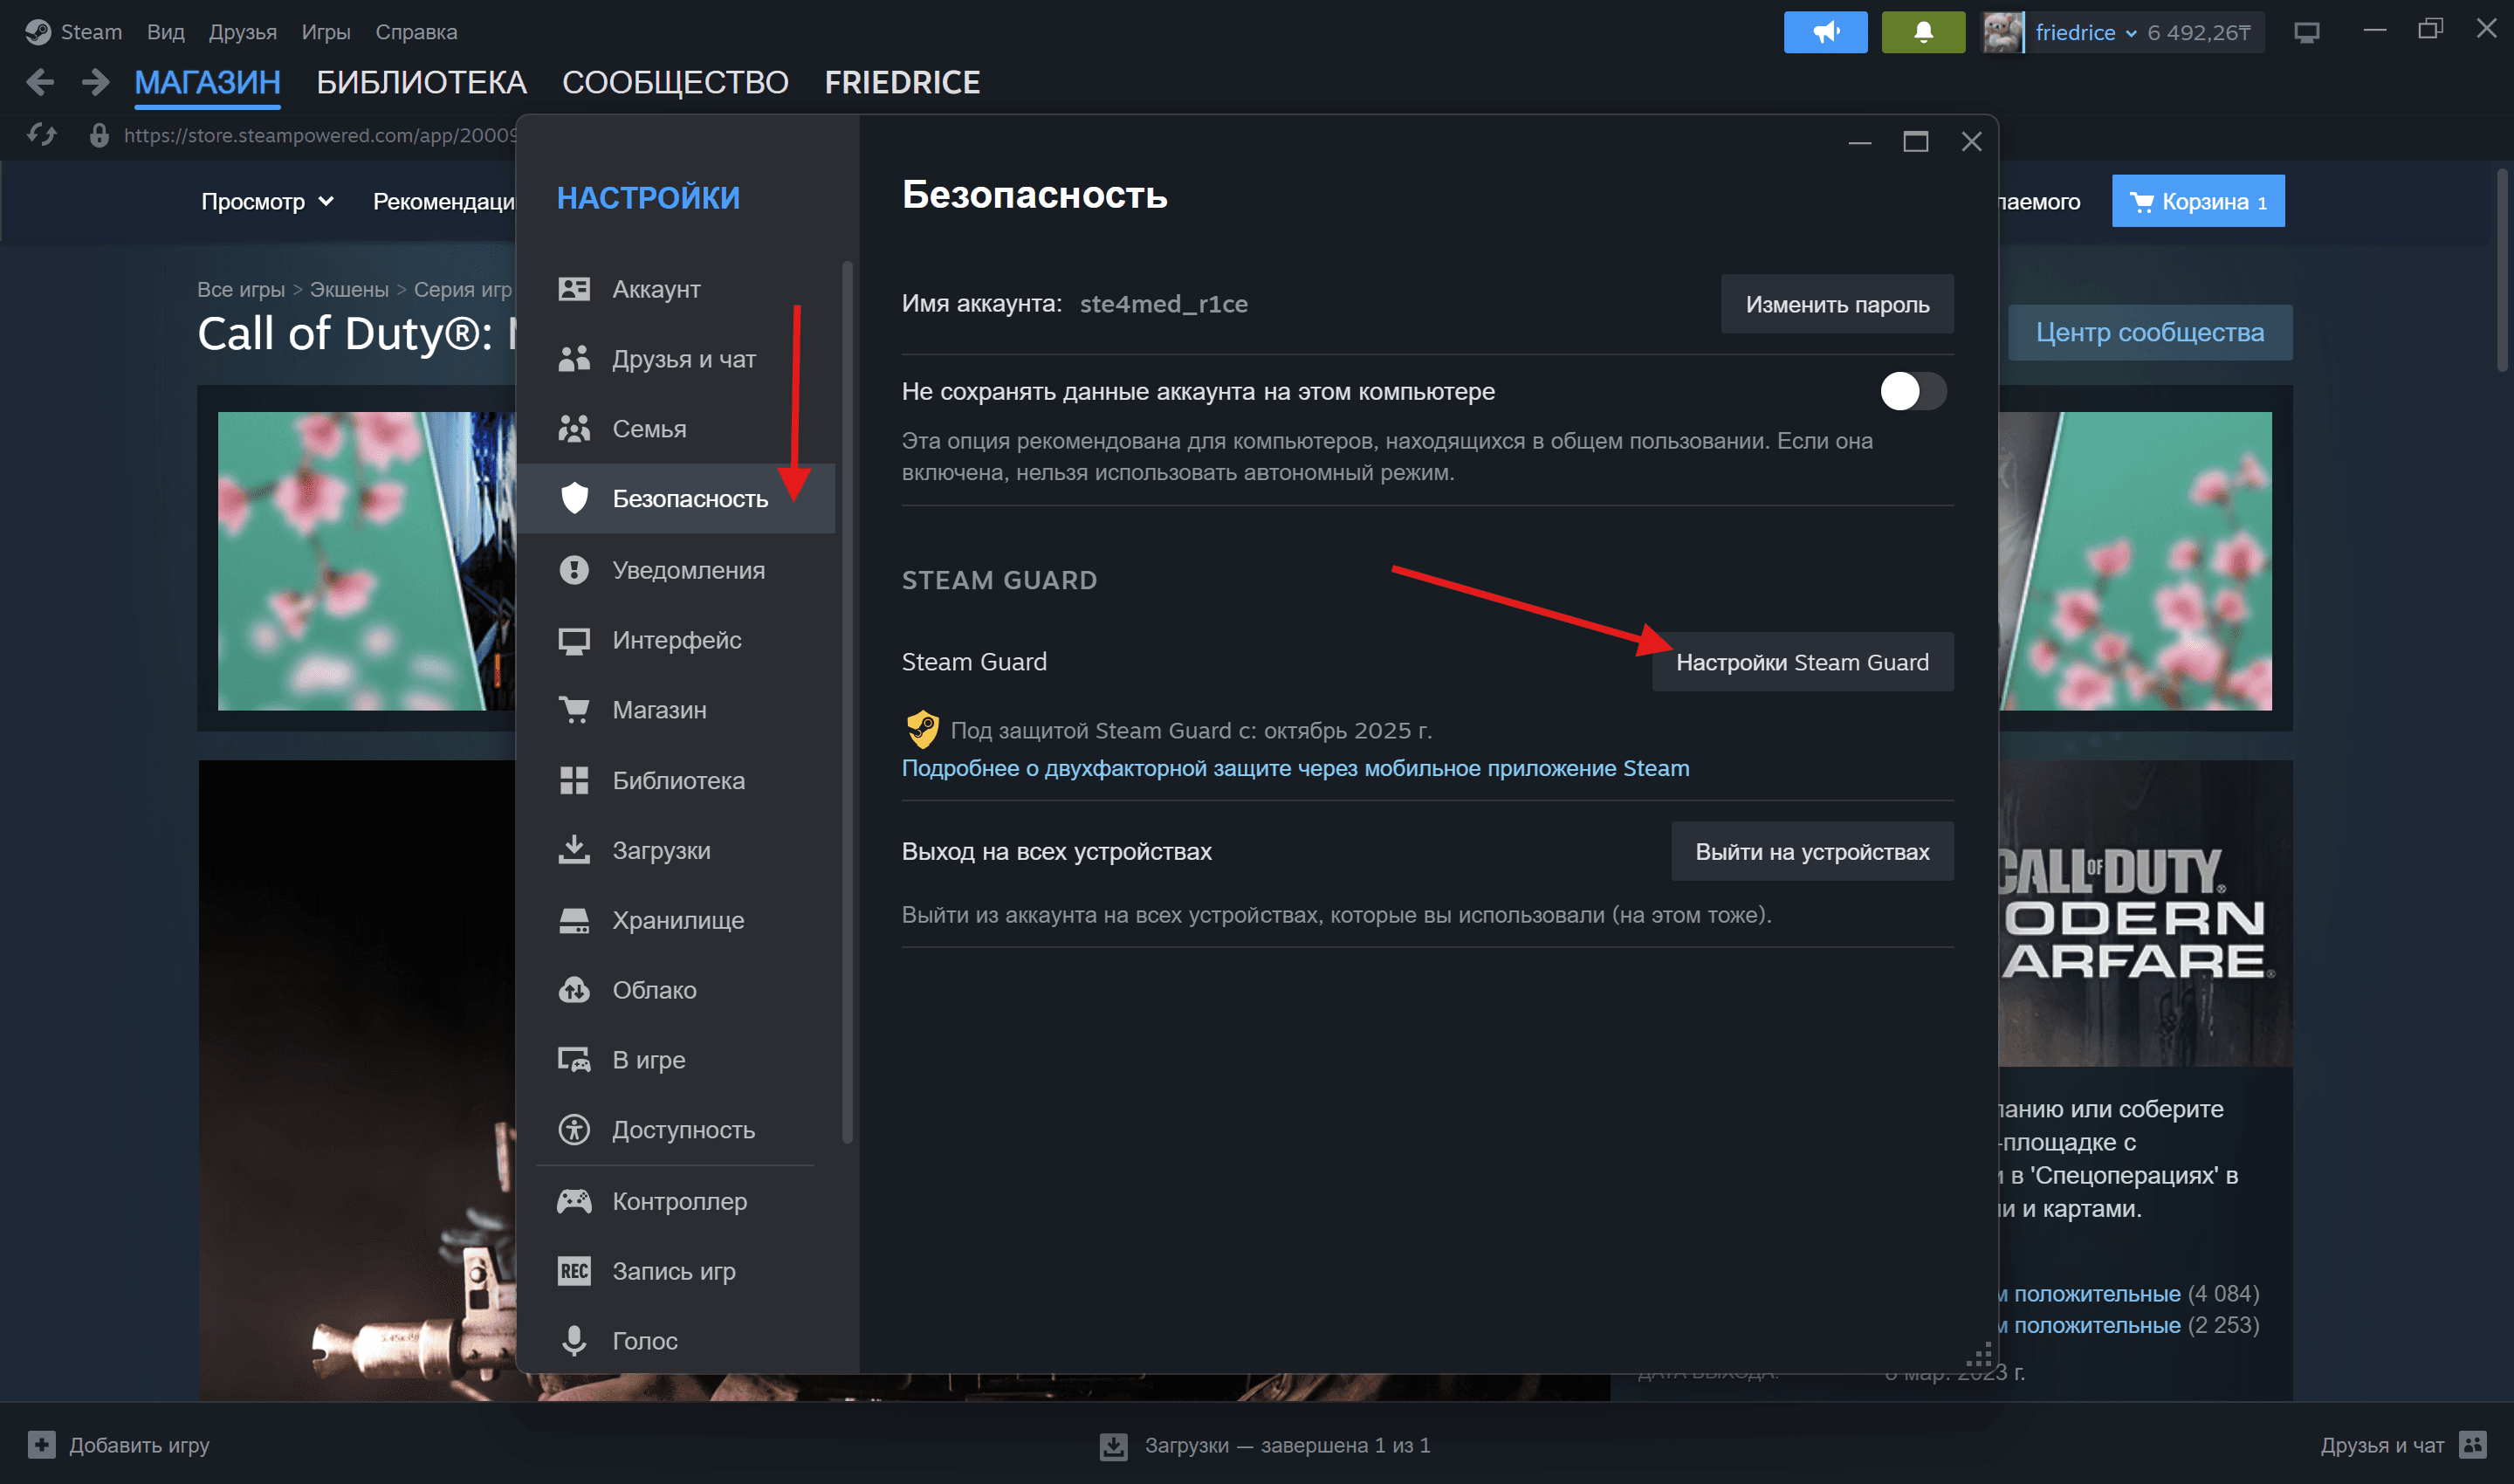Open the two-factor protection details link
This screenshot has width=2514, height=1484.
click(1295, 768)
